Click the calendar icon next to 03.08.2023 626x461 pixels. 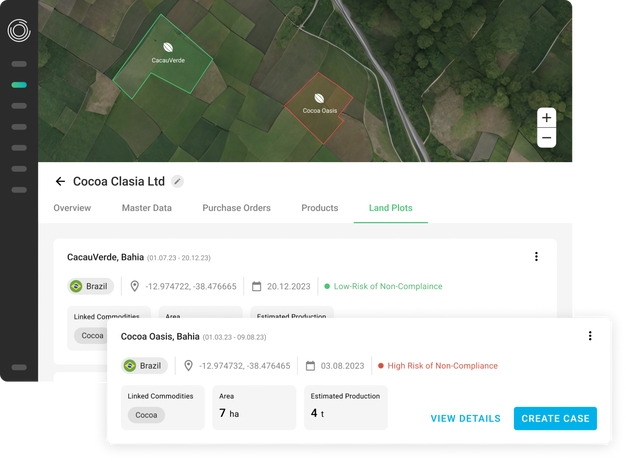click(x=310, y=366)
